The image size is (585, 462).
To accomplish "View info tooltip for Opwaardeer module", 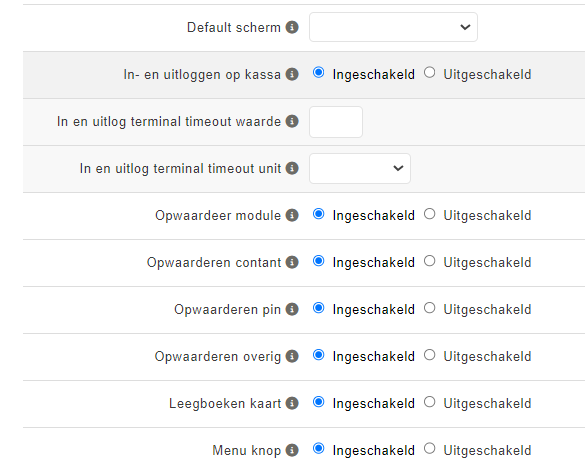I will pyautogui.click(x=292, y=215).
